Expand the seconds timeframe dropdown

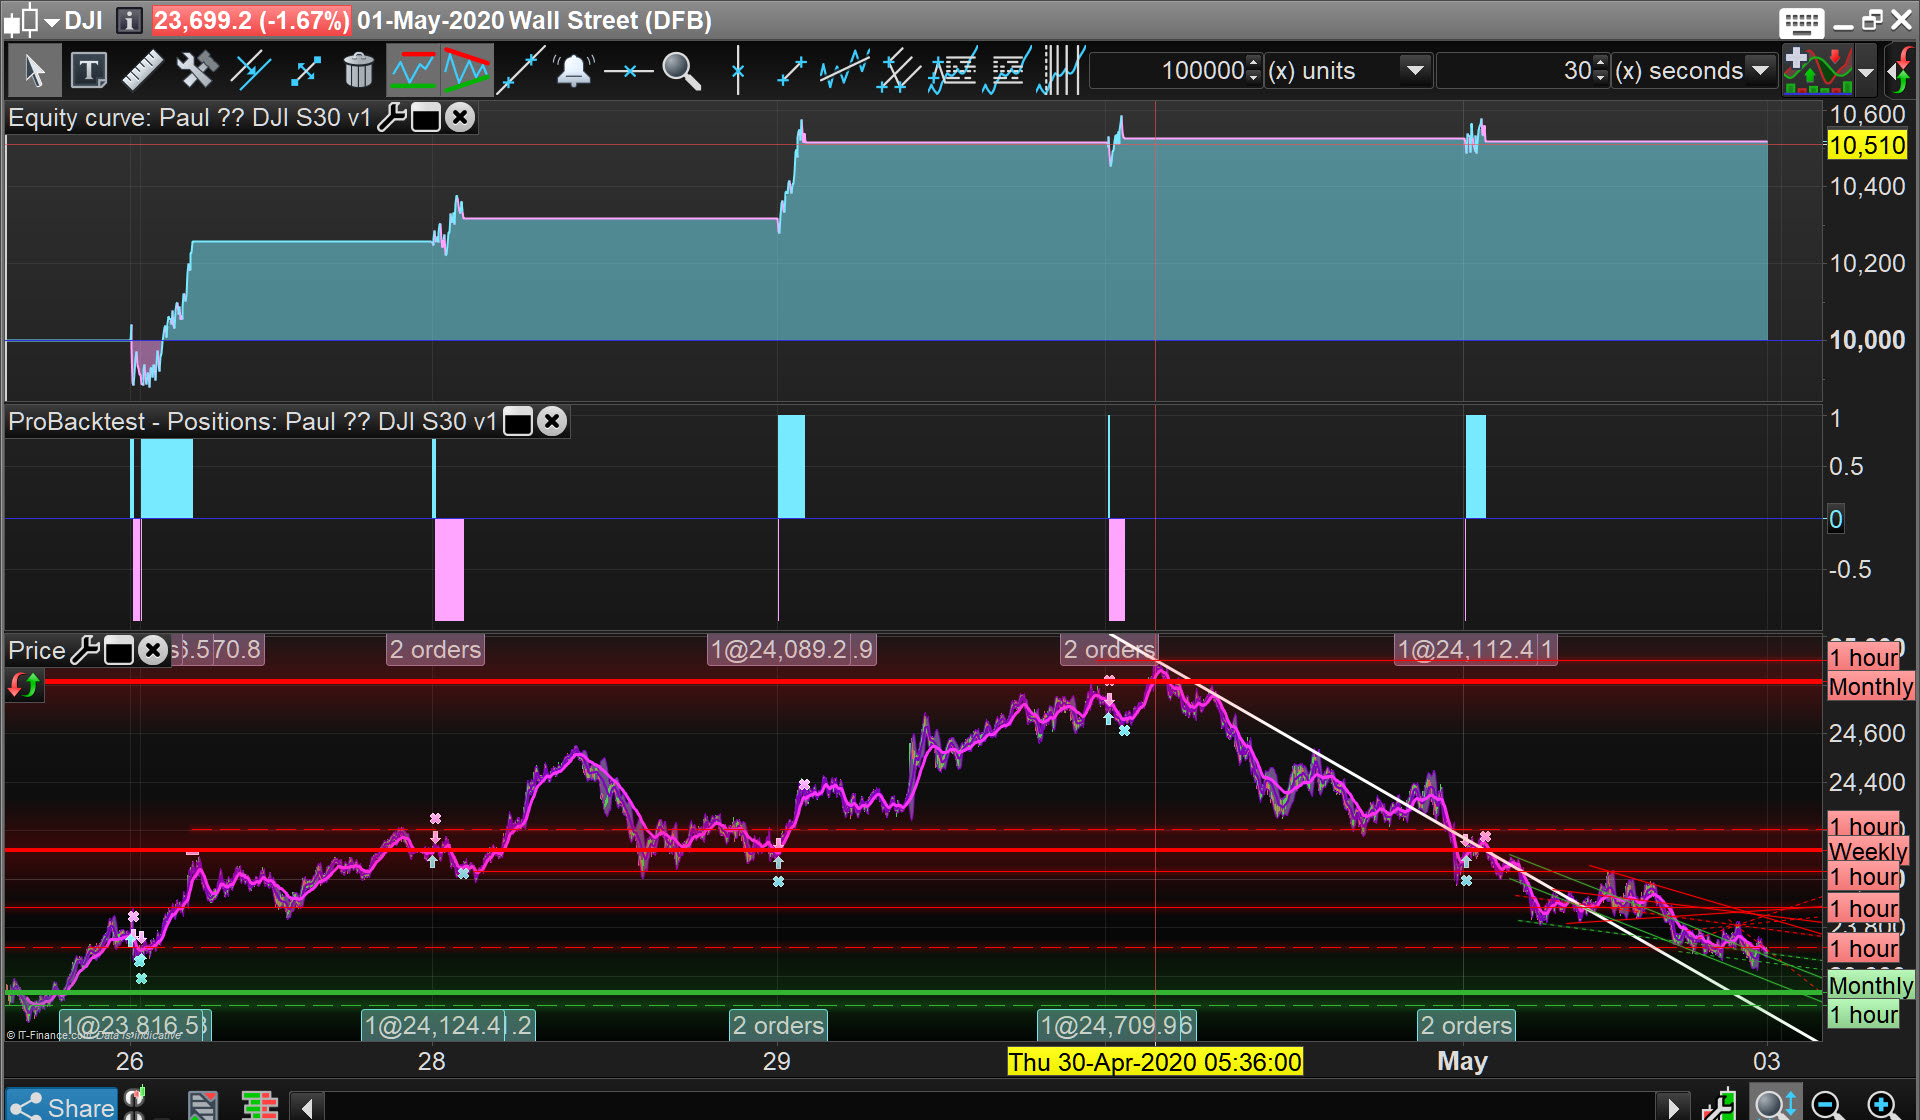coord(1760,71)
